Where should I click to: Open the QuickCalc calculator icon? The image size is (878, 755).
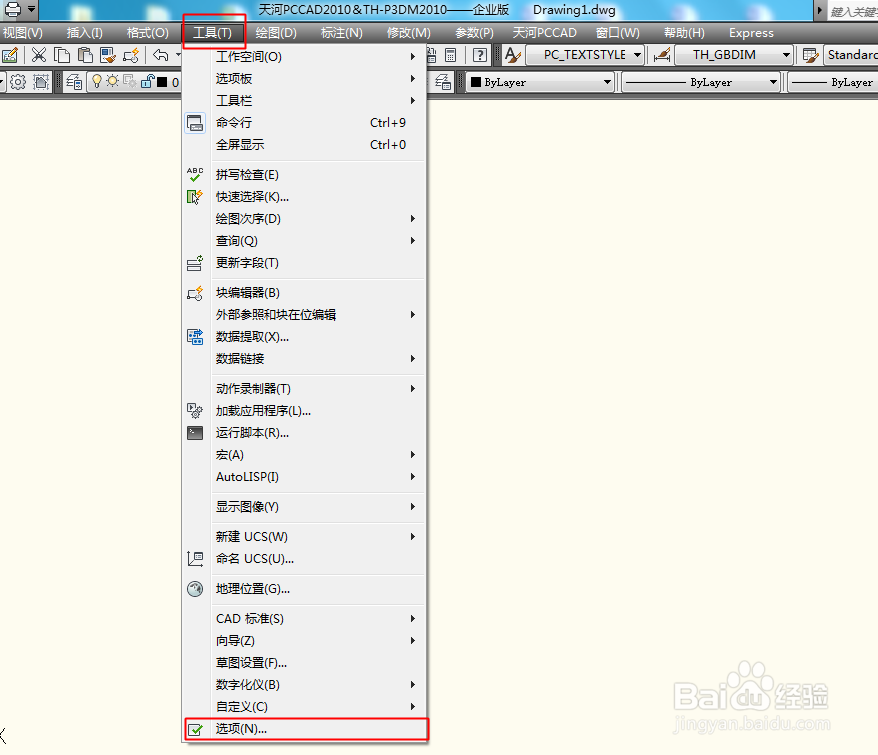click(x=450, y=55)
